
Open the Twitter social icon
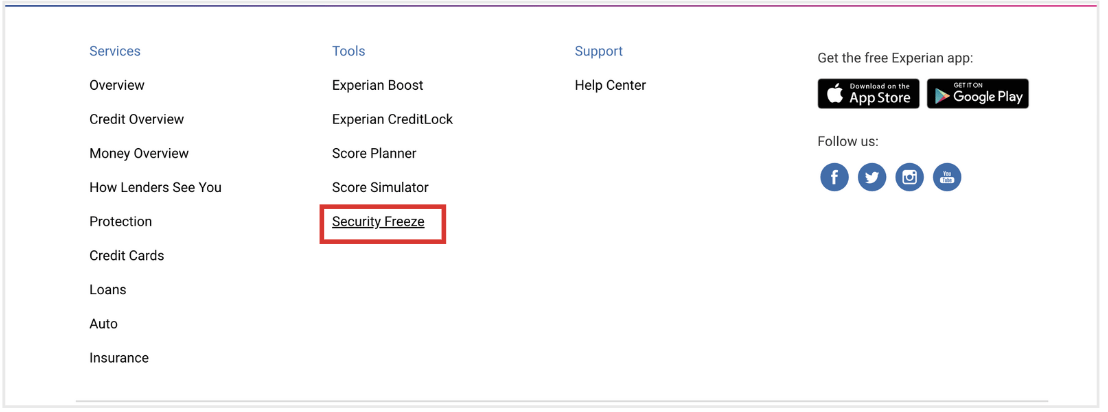pos(872,177)
